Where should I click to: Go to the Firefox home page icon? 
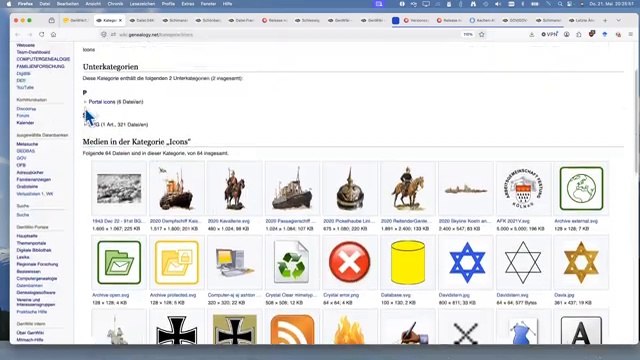pyautogui.click(x=53, y=35)
